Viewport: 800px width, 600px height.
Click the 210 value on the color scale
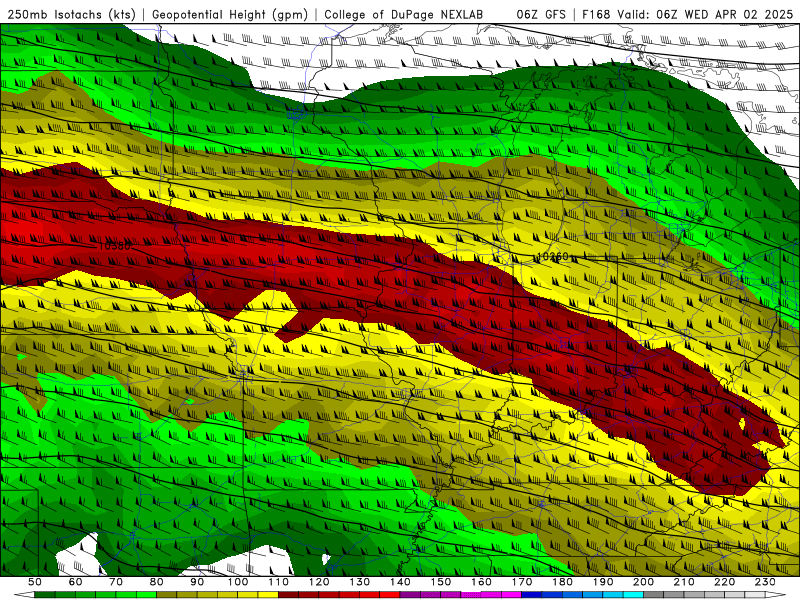(x=684, y=582)
